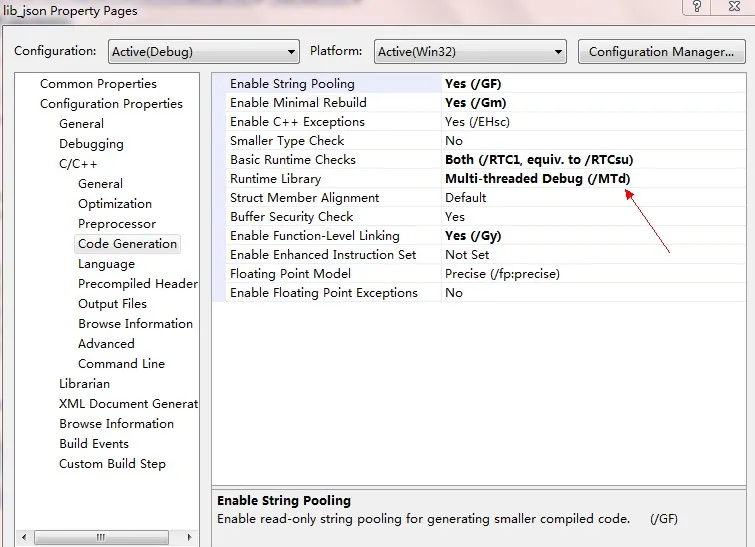Select Browse Information under C/C++

click(135, 324)
